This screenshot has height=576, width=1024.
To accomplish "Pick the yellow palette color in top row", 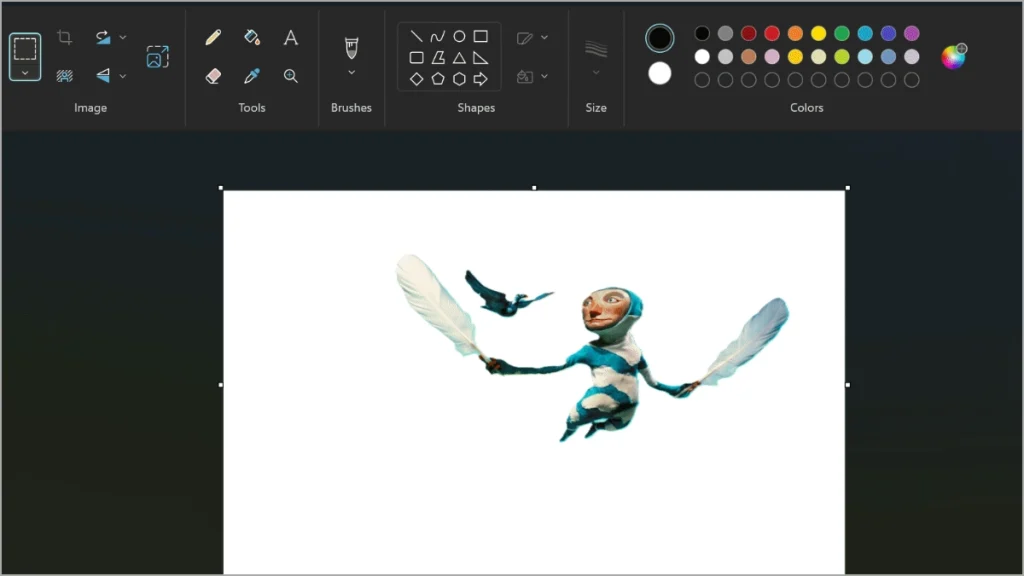I will tap(818, 33).
